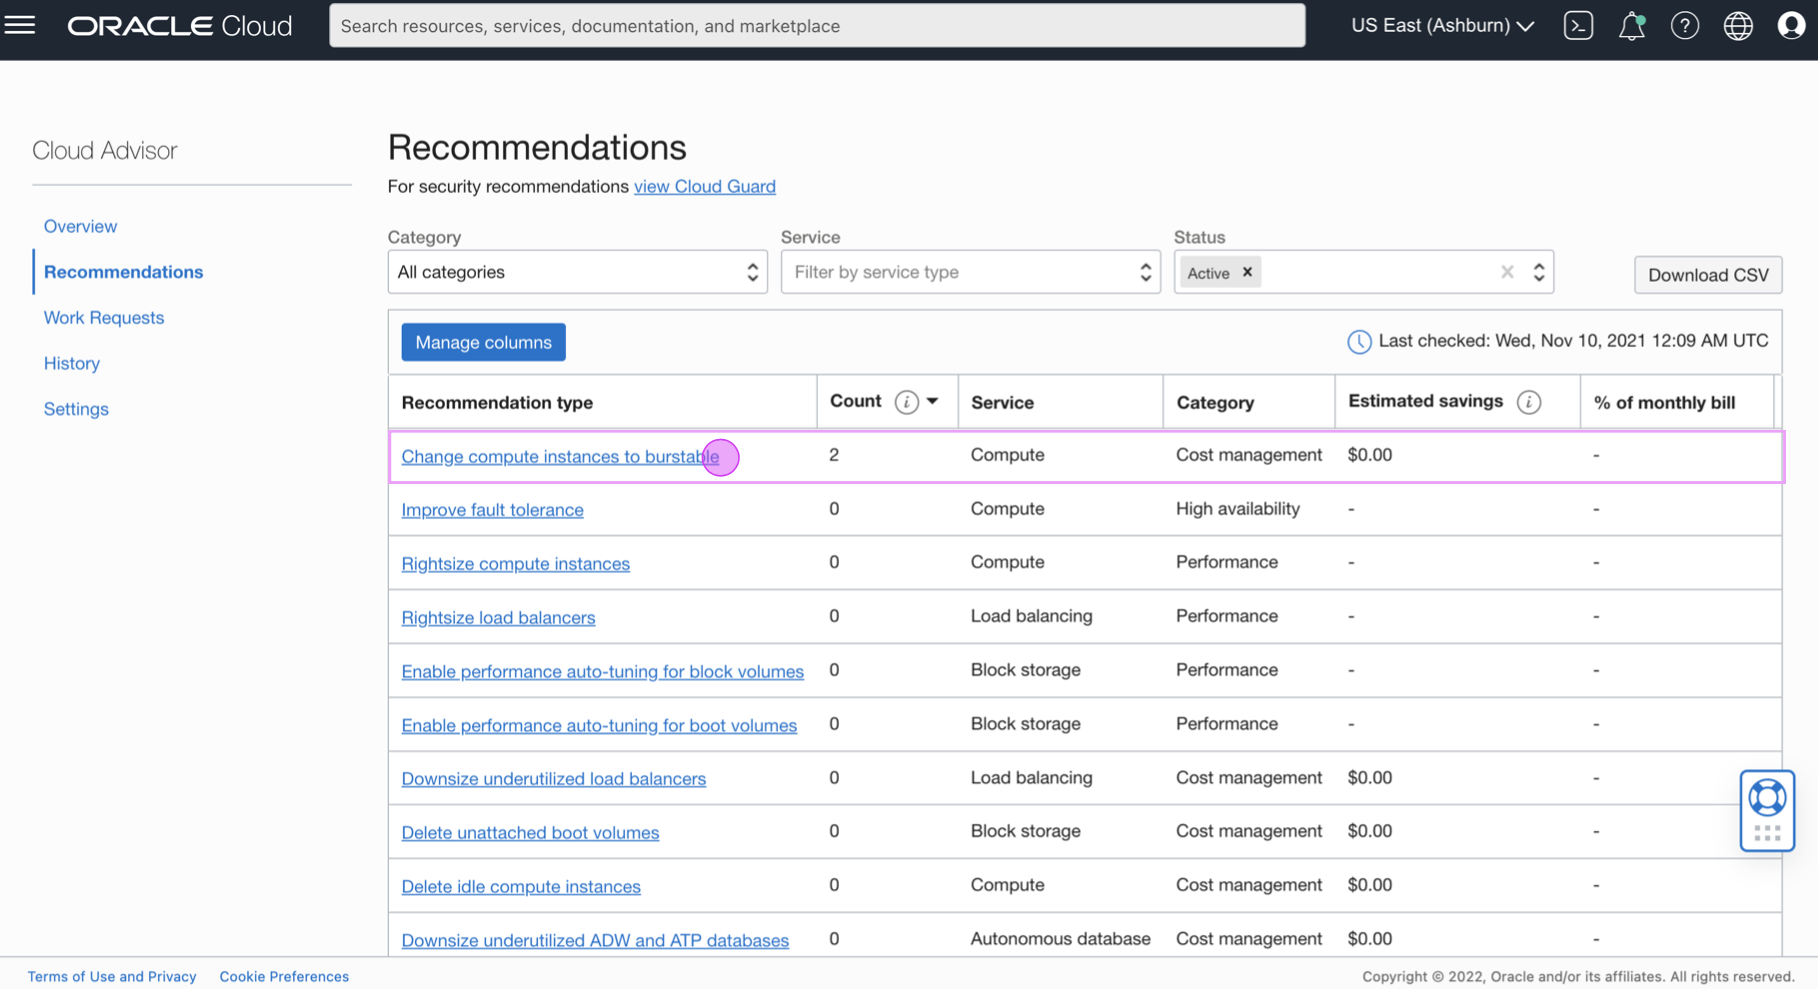Go to the History section in Cloud Advisor
This screenshot has width=1818, height=989.
(x=71, y=363)
